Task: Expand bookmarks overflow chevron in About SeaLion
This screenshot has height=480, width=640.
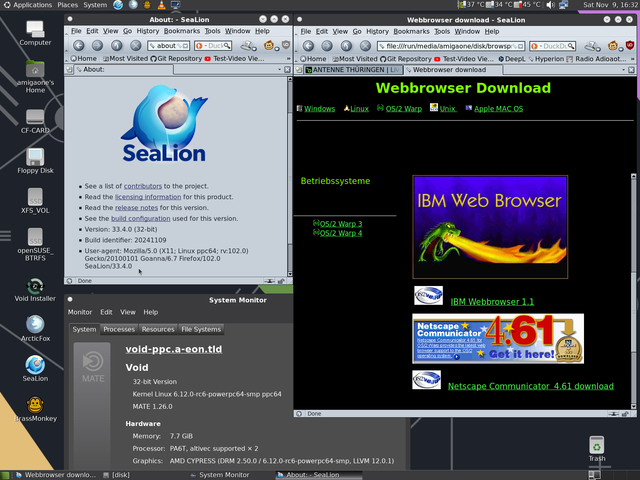Action: click(x=288, y=59)
